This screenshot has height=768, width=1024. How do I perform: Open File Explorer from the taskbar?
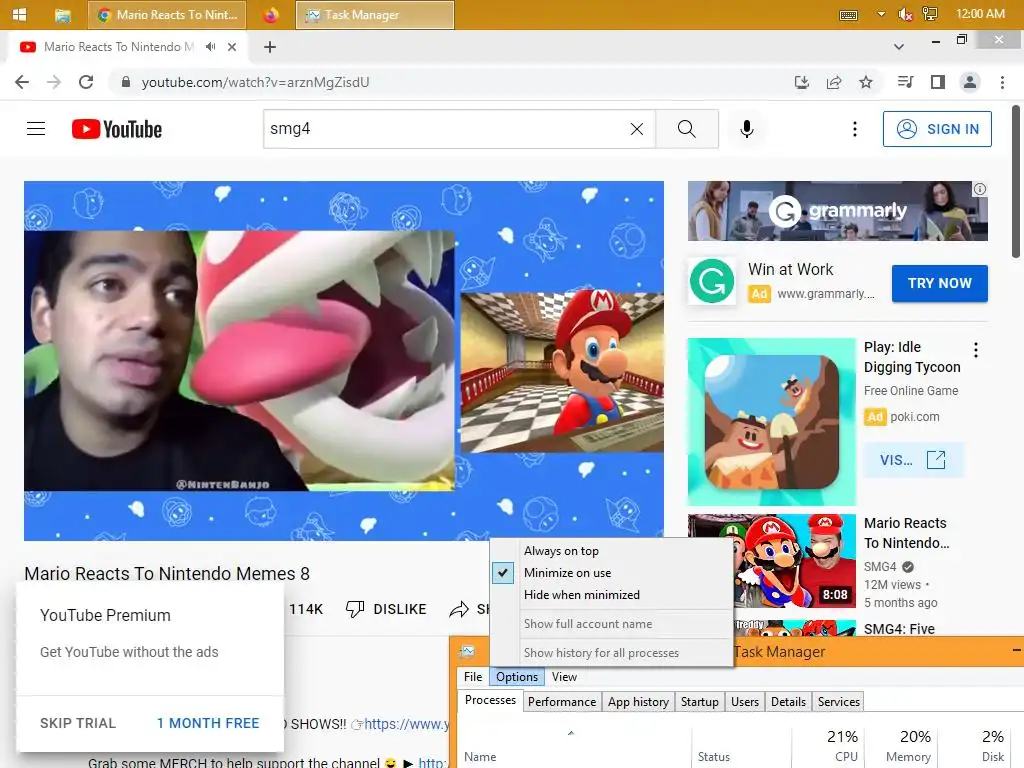click(x=63, y=15)
